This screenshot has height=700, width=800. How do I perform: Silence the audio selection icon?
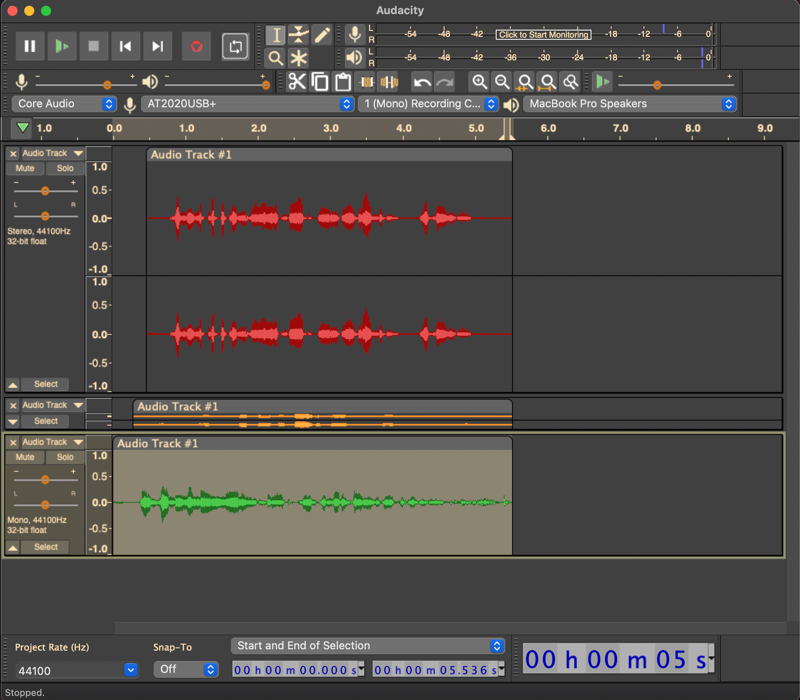[x=389, y=82]
